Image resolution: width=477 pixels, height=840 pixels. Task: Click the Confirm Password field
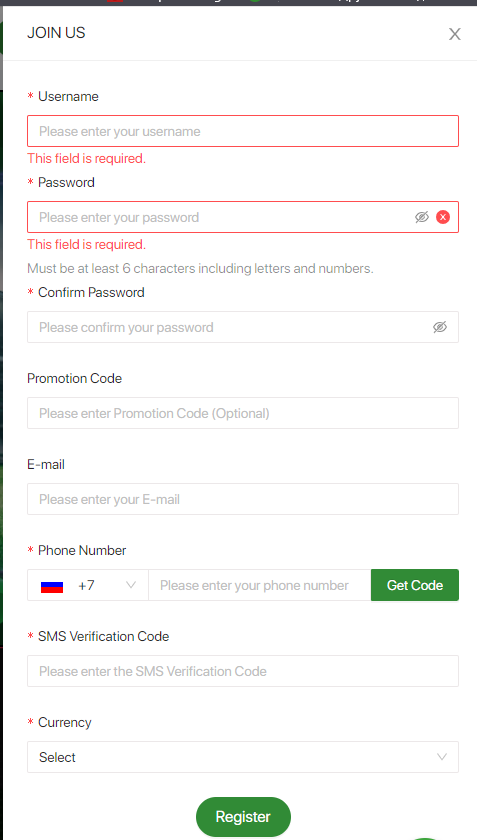(x=243, y=327)
